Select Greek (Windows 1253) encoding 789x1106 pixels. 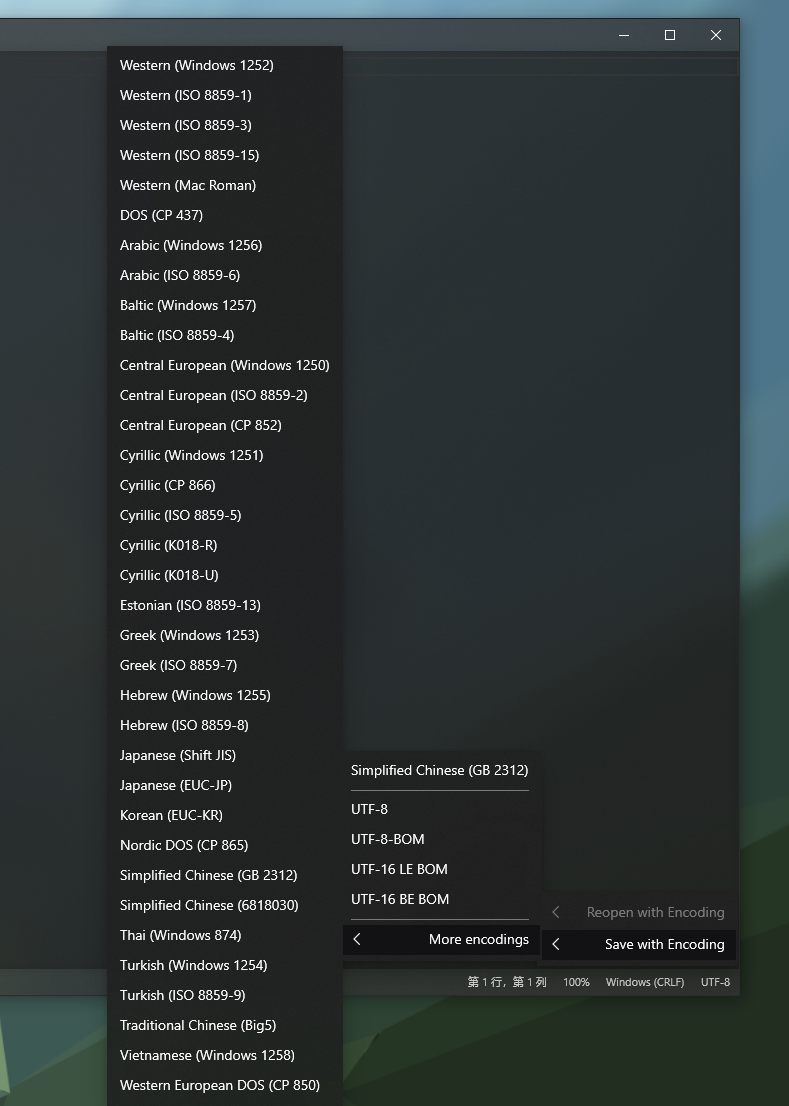click(x=225, y=636)
